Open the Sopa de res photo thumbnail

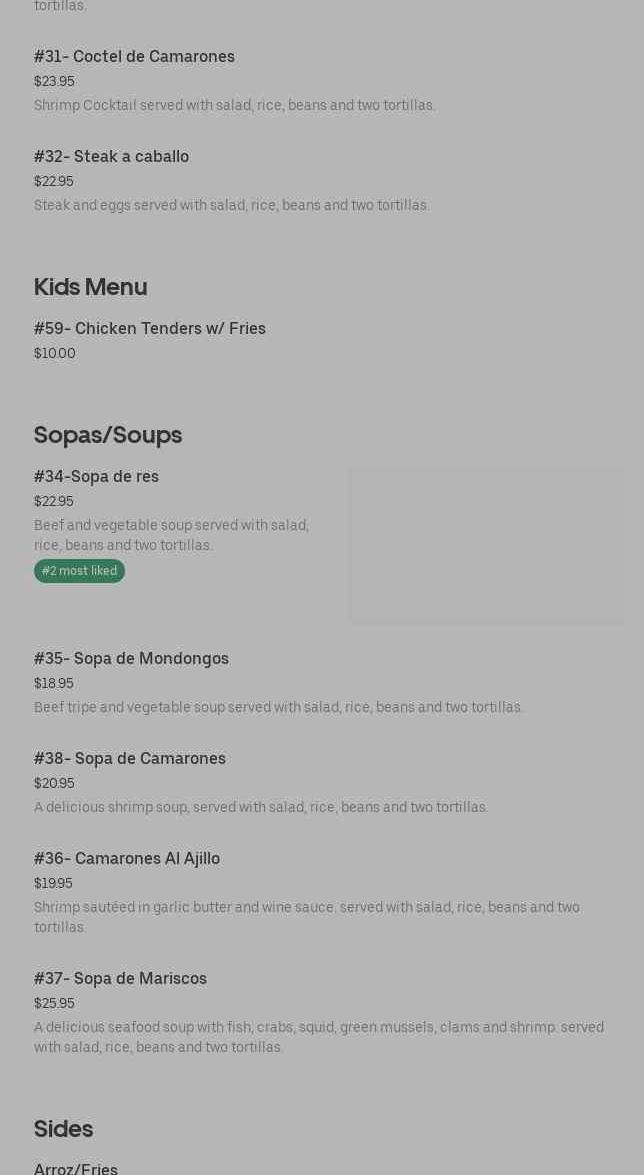point(486,546)
